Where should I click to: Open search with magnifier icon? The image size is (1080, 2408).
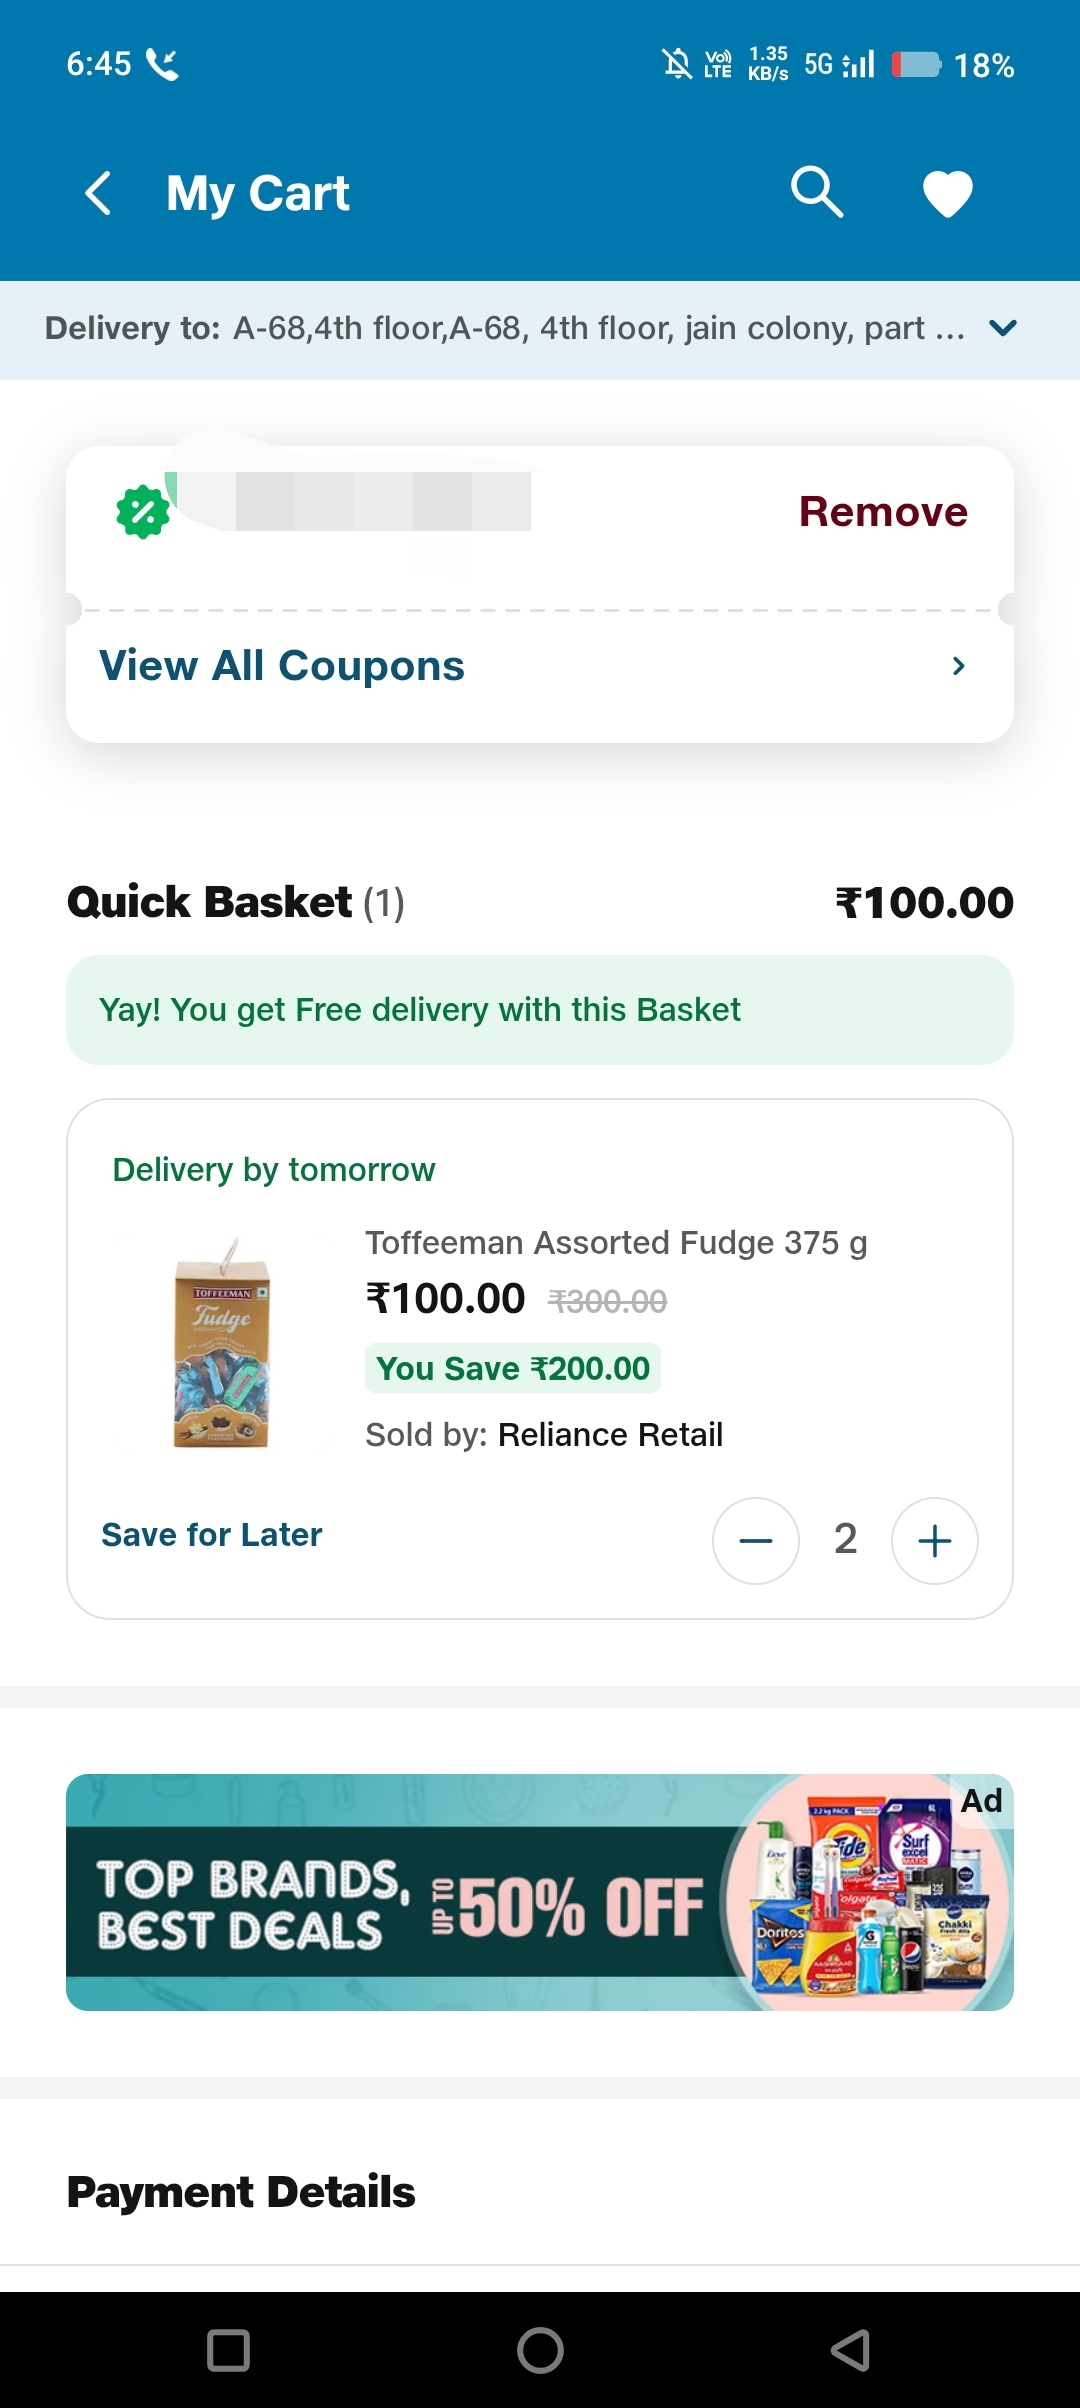[817, 192]
